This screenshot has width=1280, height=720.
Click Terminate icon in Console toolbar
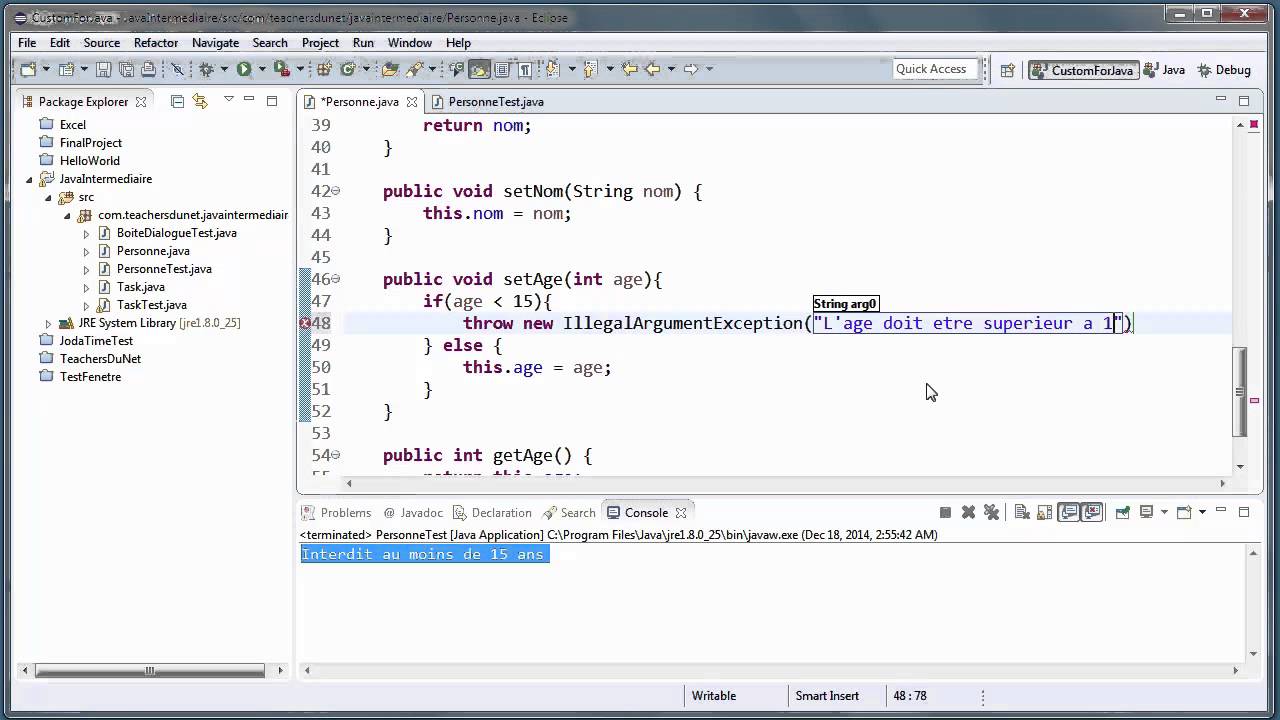pyautogui.click(x=945, y=512)
